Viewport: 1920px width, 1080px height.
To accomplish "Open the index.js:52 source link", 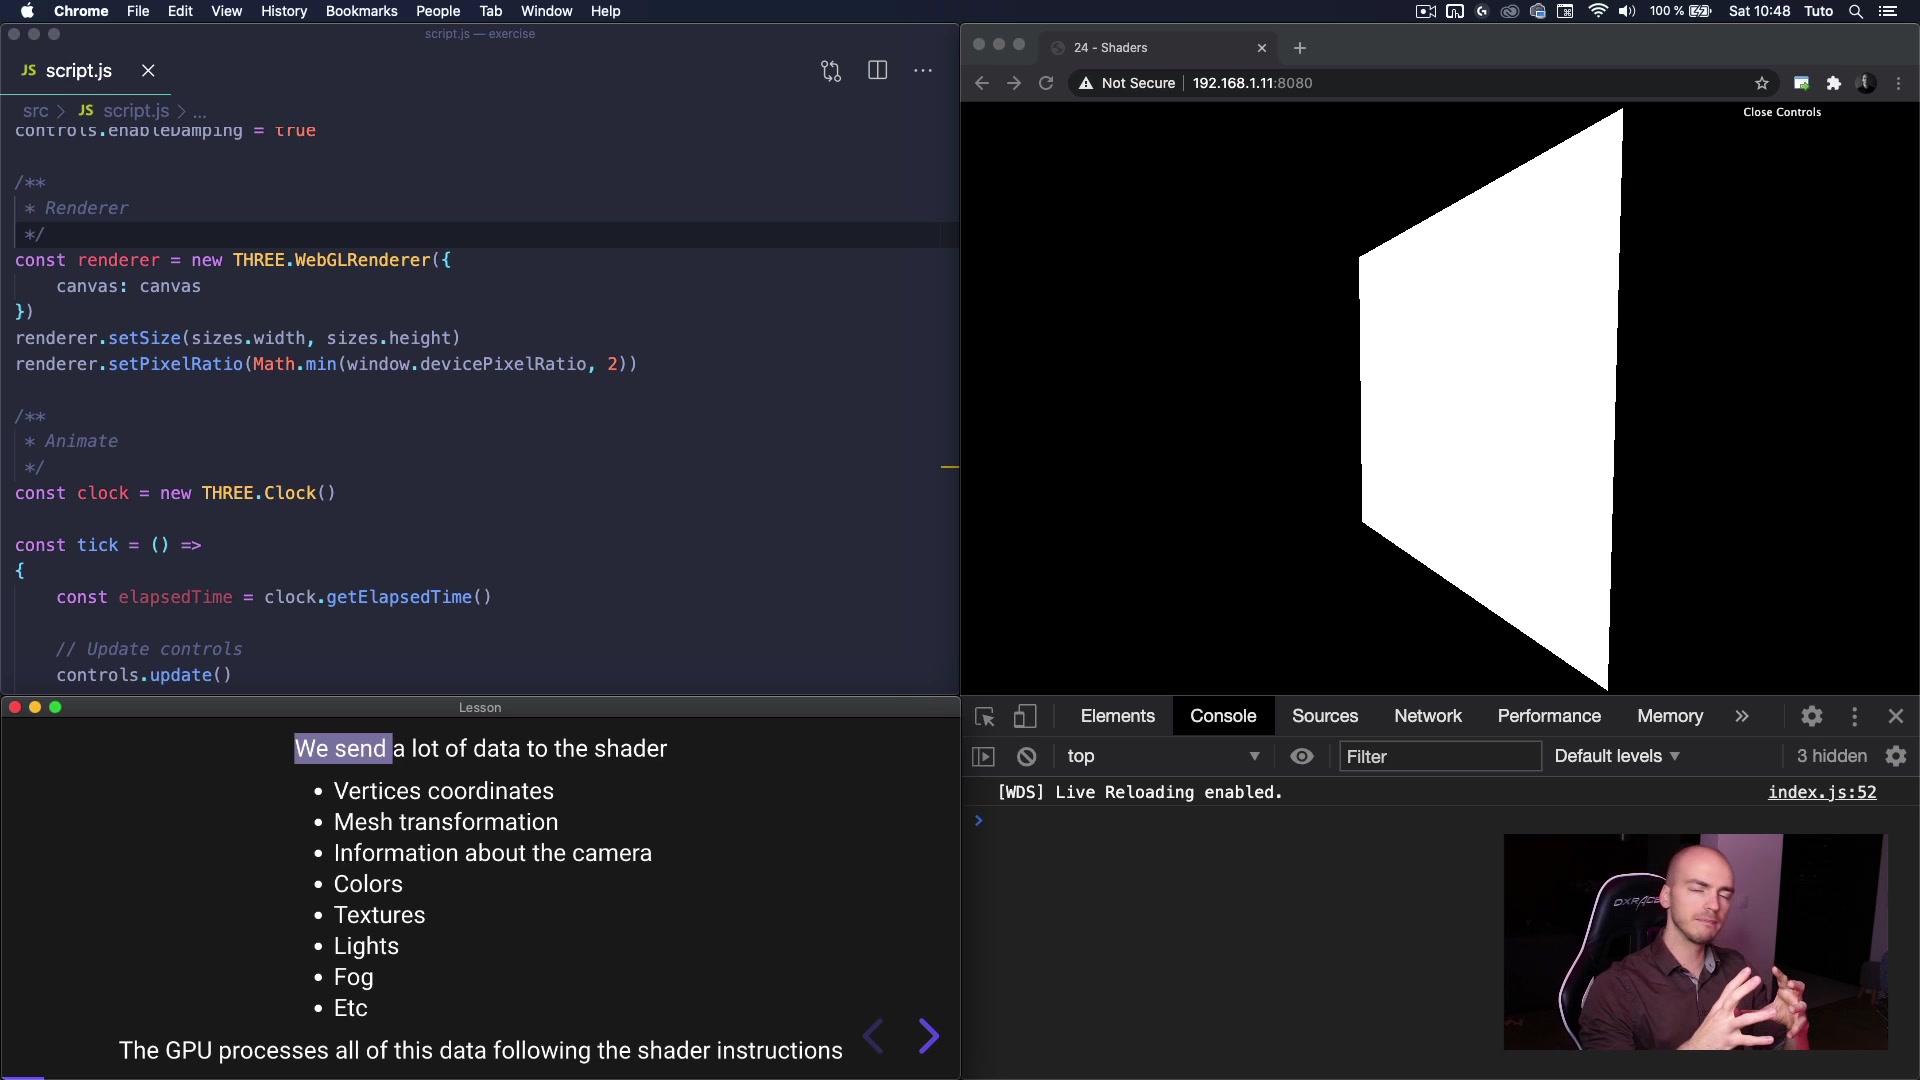I will (1821, 792).
